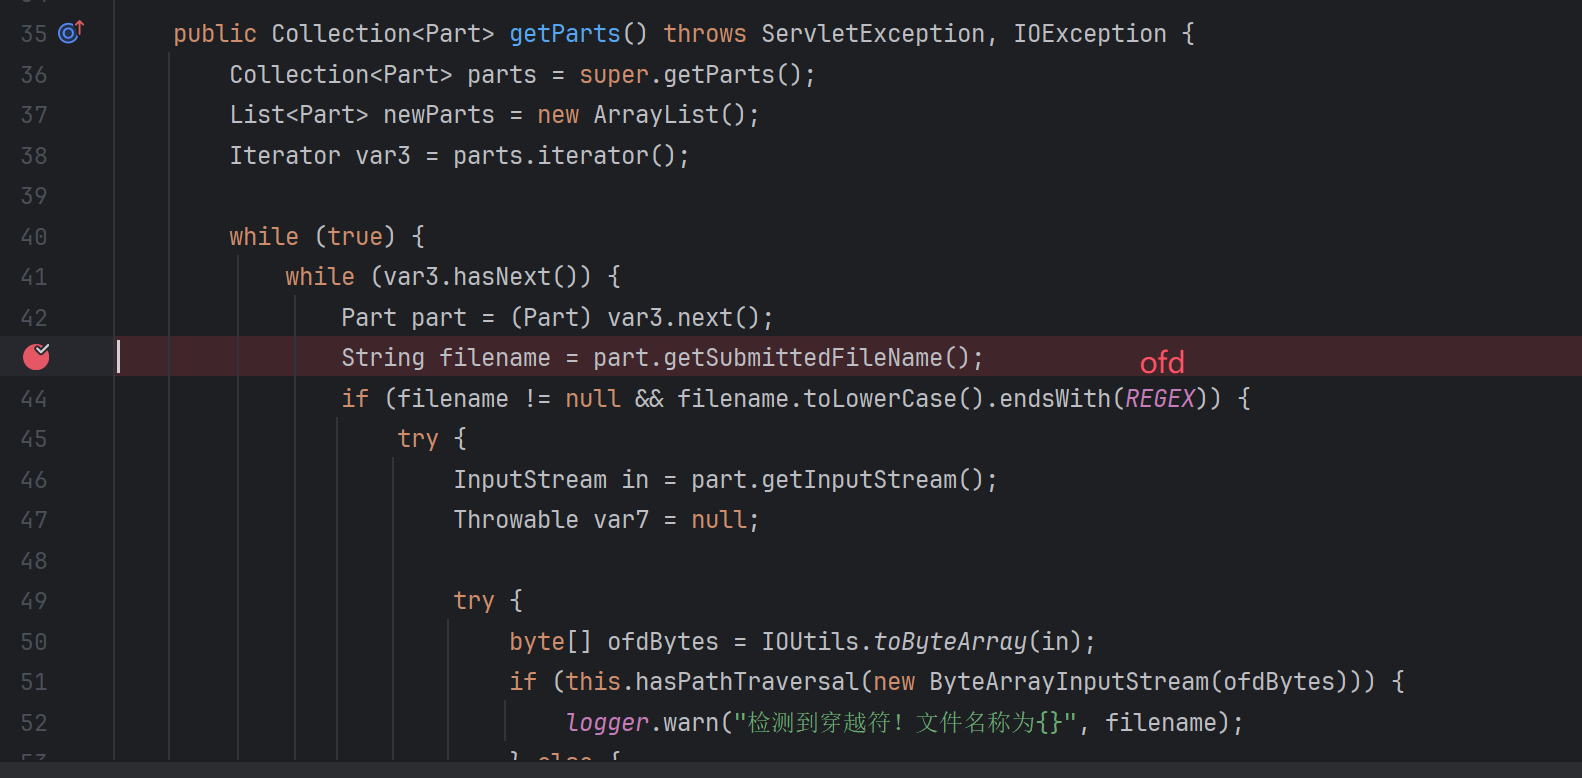Click the red 'ofd' inline value hint
Viewport: 1582px width, 778px height.
tap(1162, 362)
